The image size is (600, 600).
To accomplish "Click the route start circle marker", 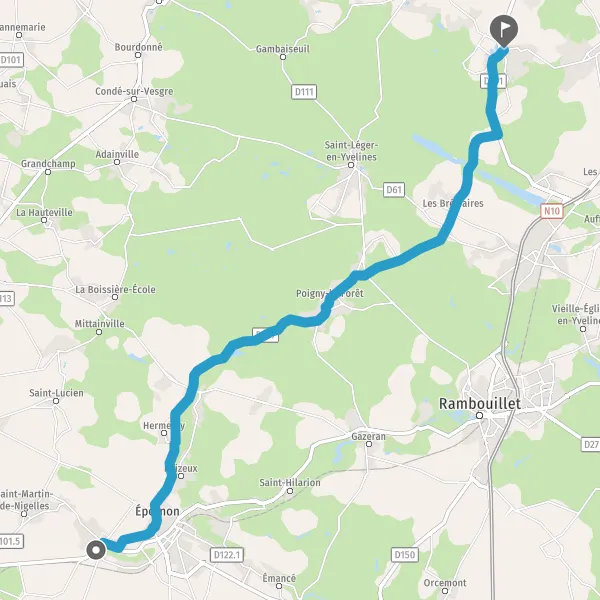I will pyautogui.click(x=96, y=551).
